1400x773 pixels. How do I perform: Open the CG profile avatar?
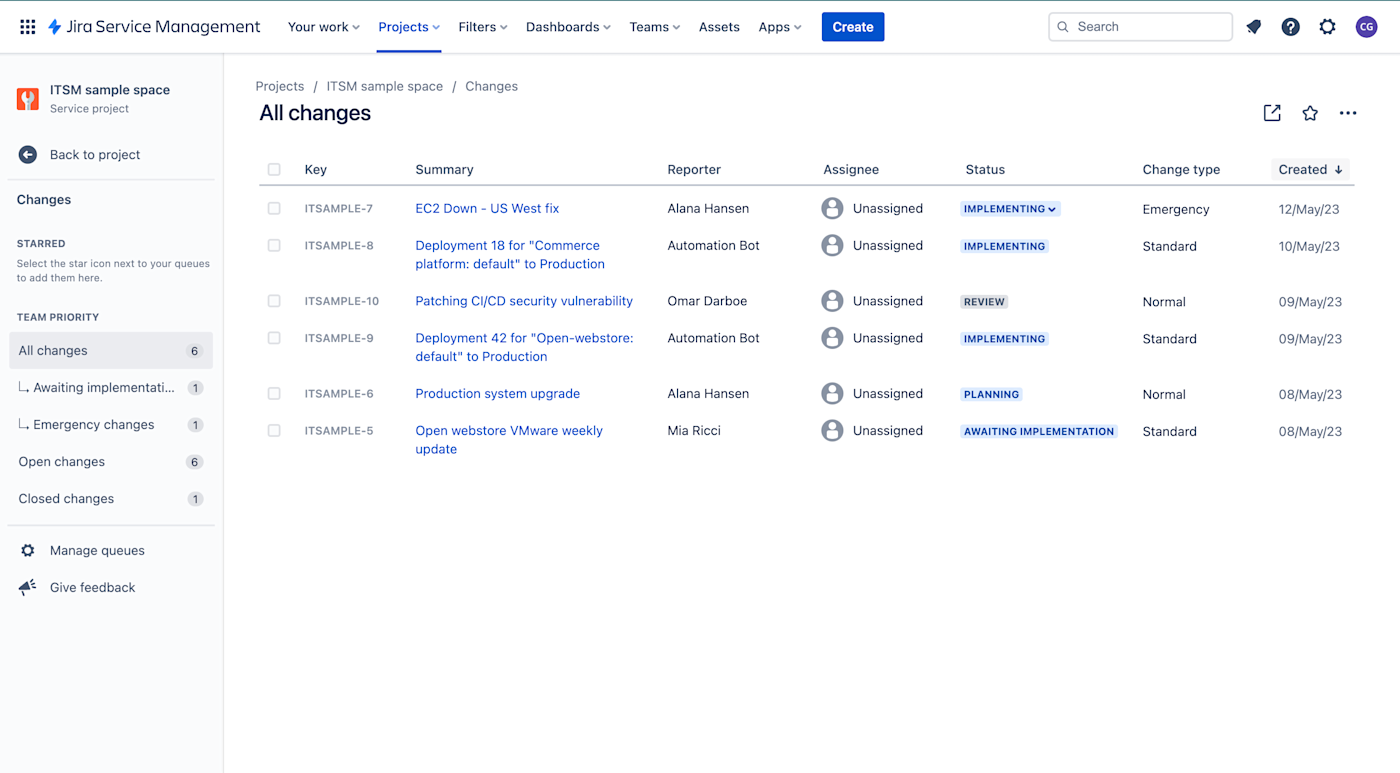[x=1366, y=27]
